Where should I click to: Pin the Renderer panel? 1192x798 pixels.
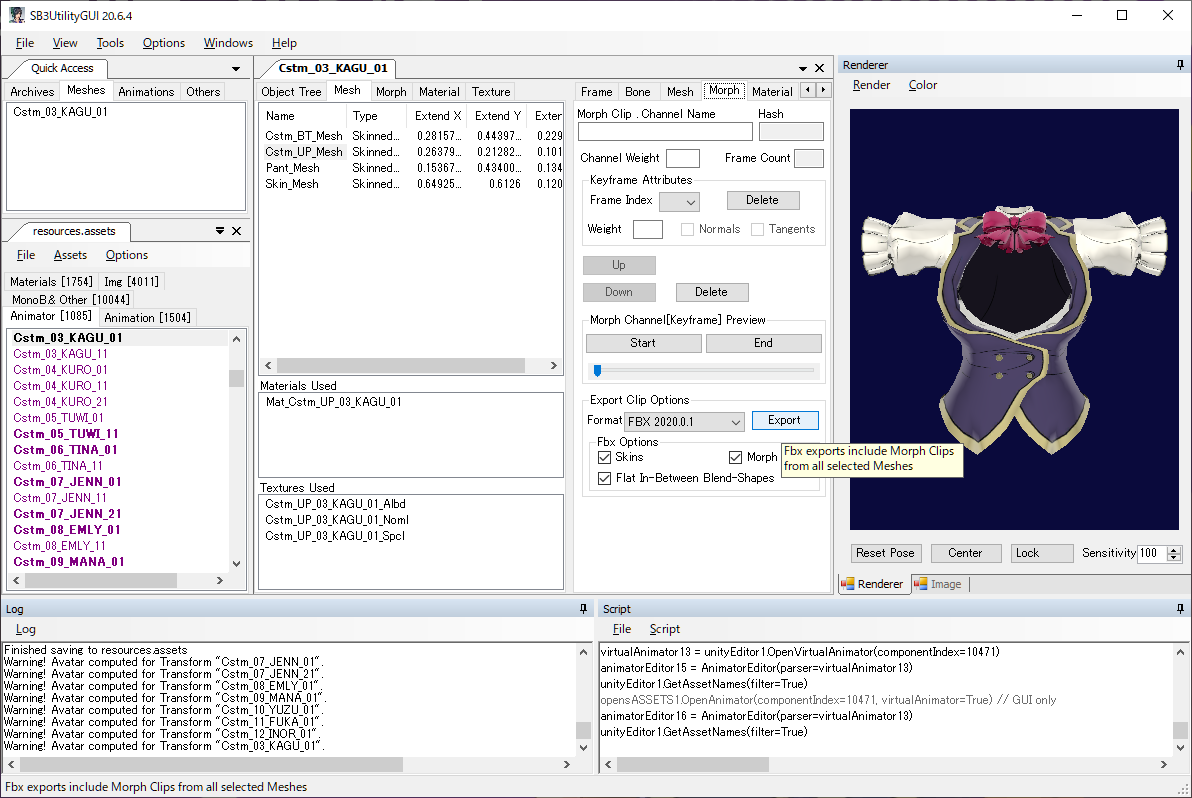1180,65
